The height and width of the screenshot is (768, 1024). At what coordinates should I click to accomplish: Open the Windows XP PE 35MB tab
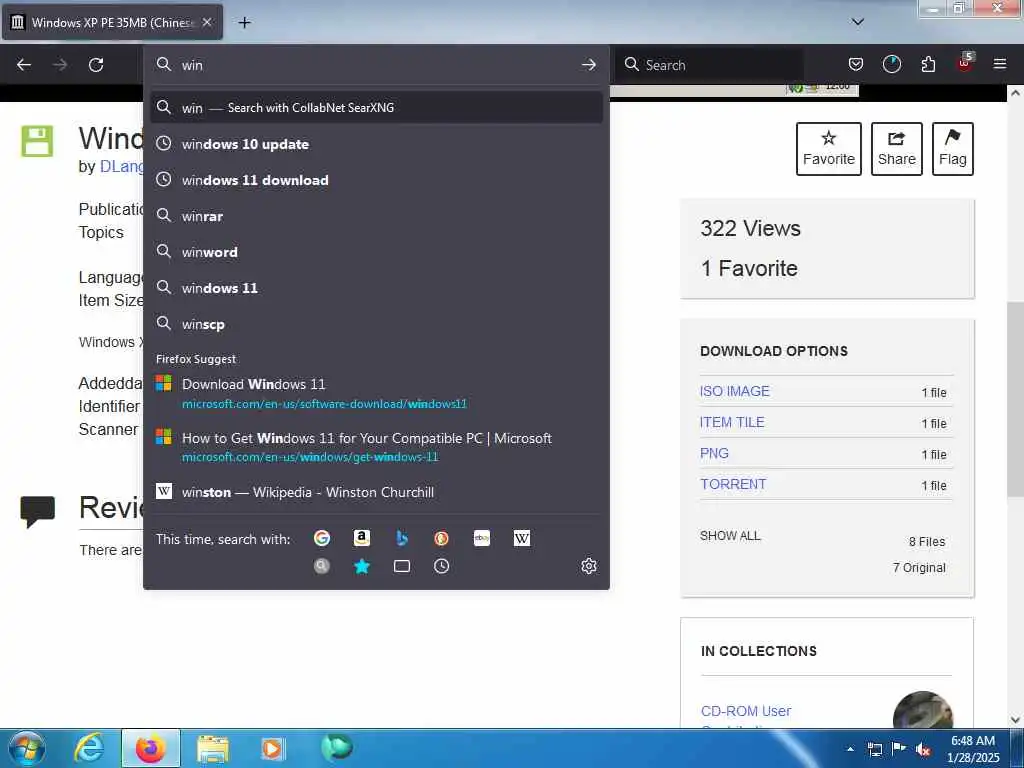pos(112,22)
